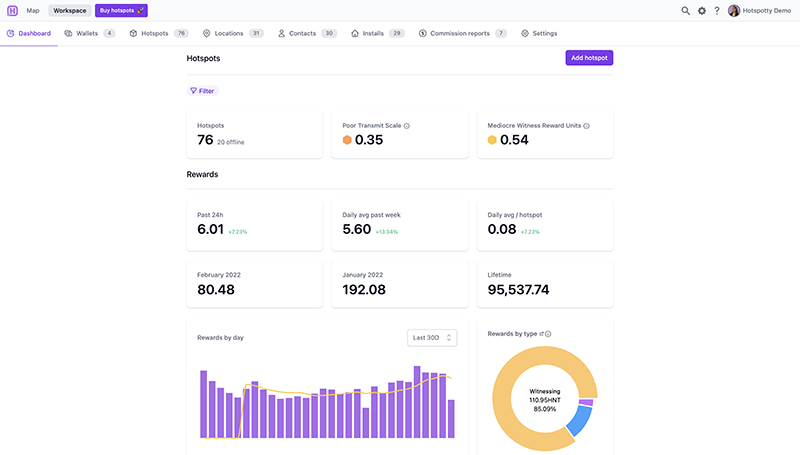Click the Add hotspot button
Viewport: 800px width, 455px height.
(x=589, y=58)
